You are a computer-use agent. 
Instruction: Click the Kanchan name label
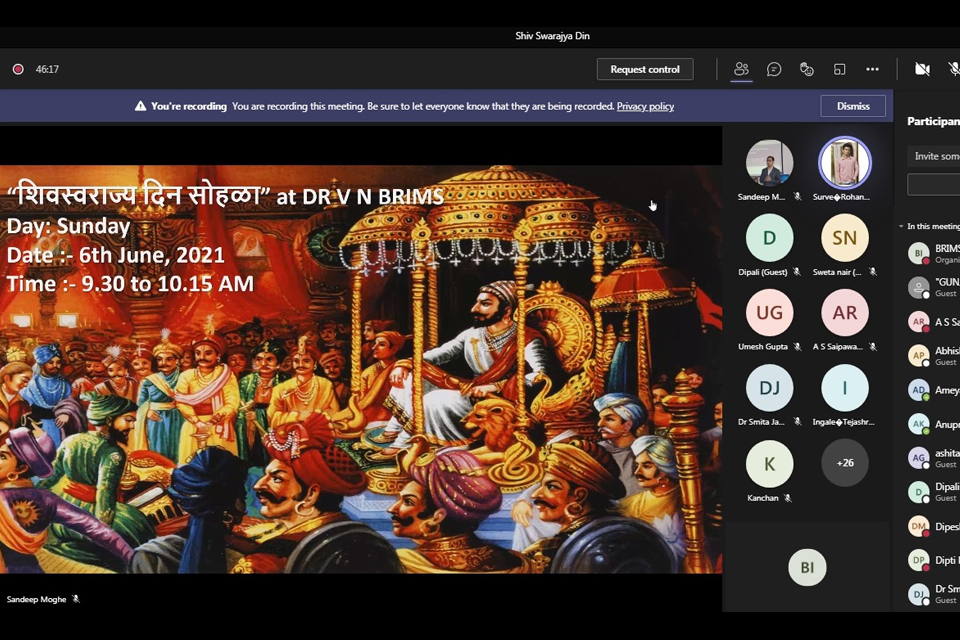point(763,498)
